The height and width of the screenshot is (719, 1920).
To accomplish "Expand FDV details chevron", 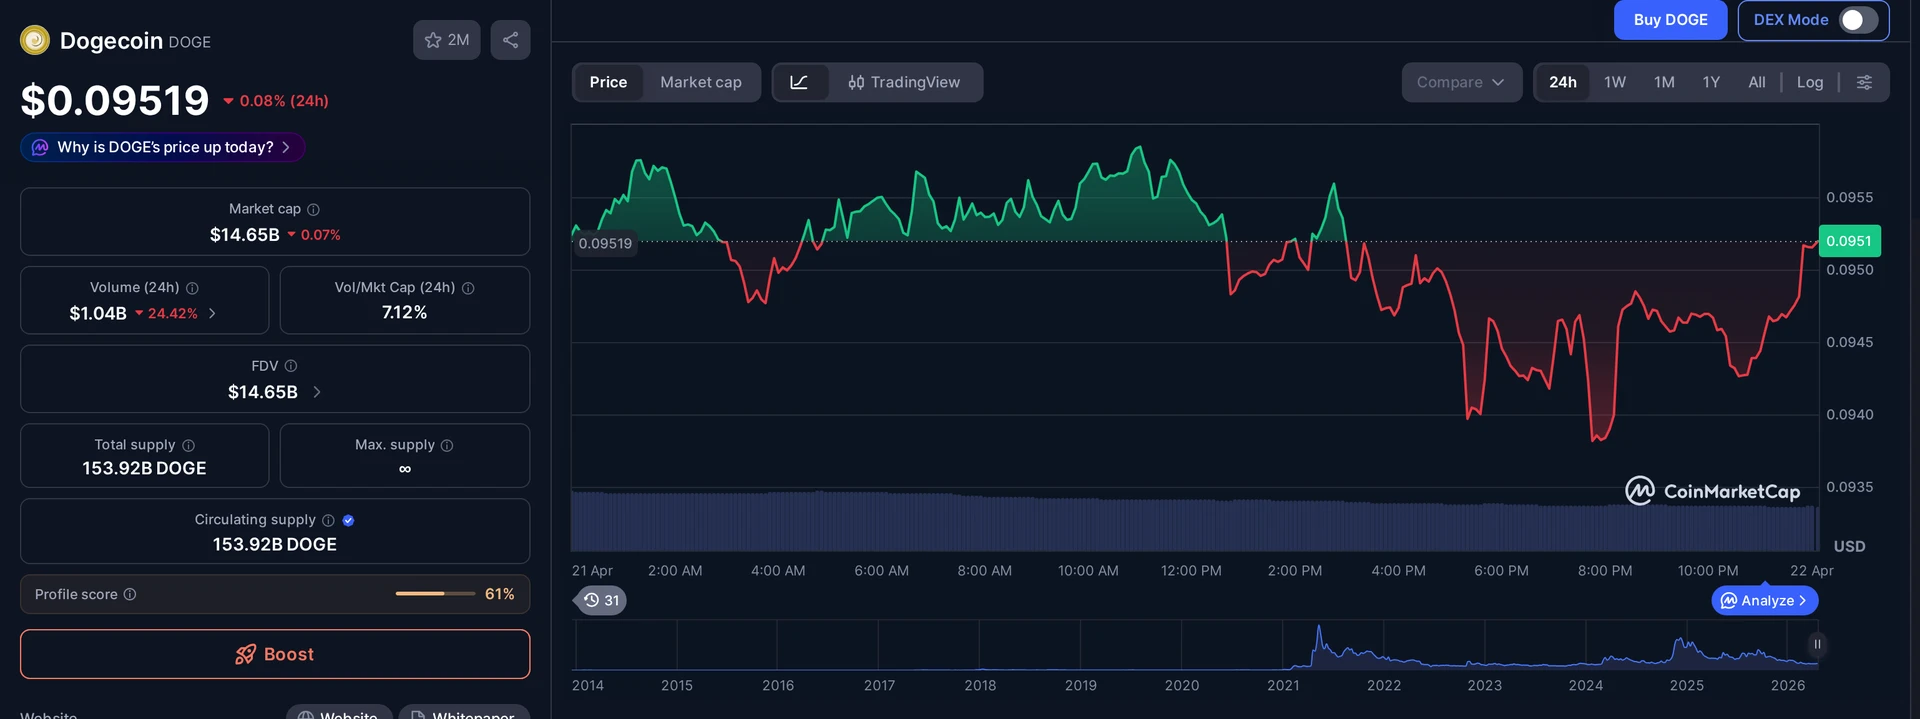I will pyautogui.click(x=317, y=392).
